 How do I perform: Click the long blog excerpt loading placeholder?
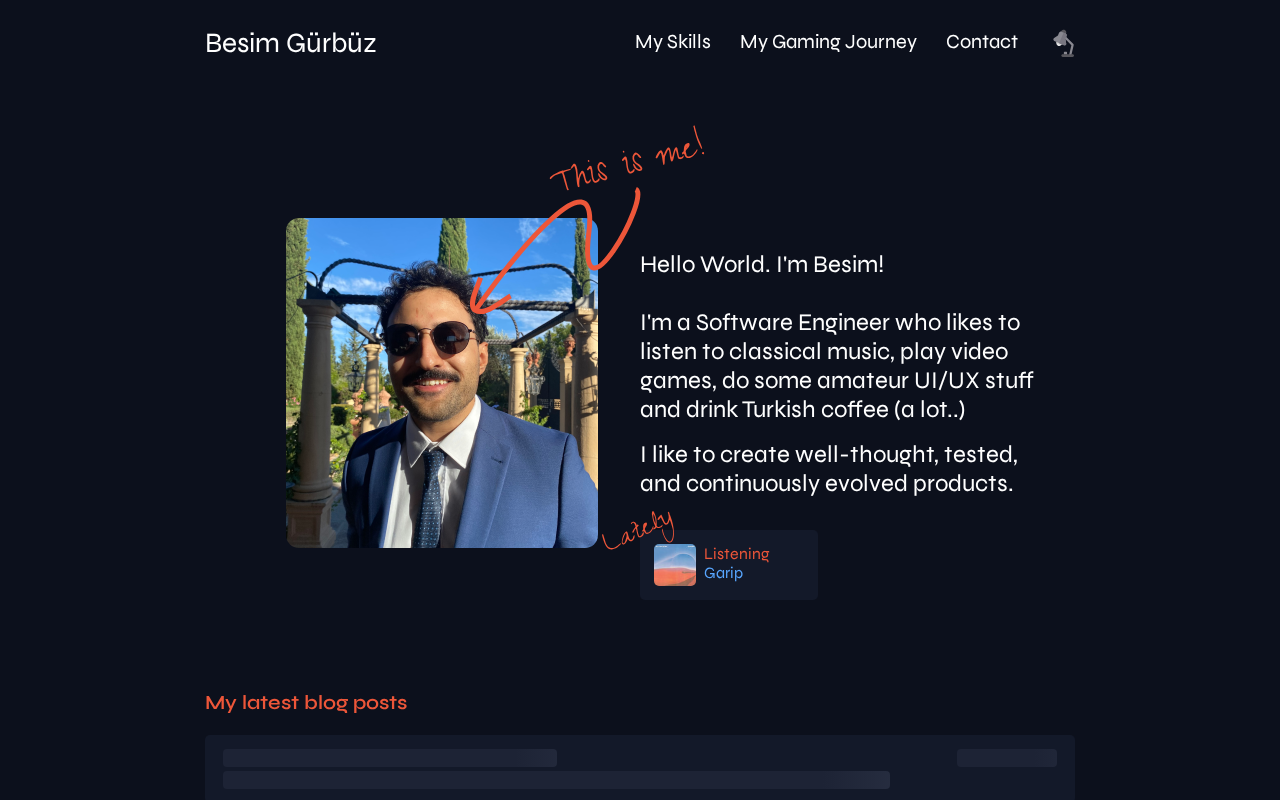(x=556, y=780)
